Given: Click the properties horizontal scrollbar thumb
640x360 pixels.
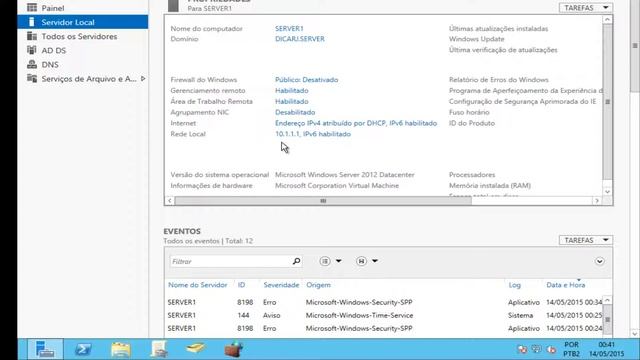Looking at the screenshot, I should (x=323, y=201).
